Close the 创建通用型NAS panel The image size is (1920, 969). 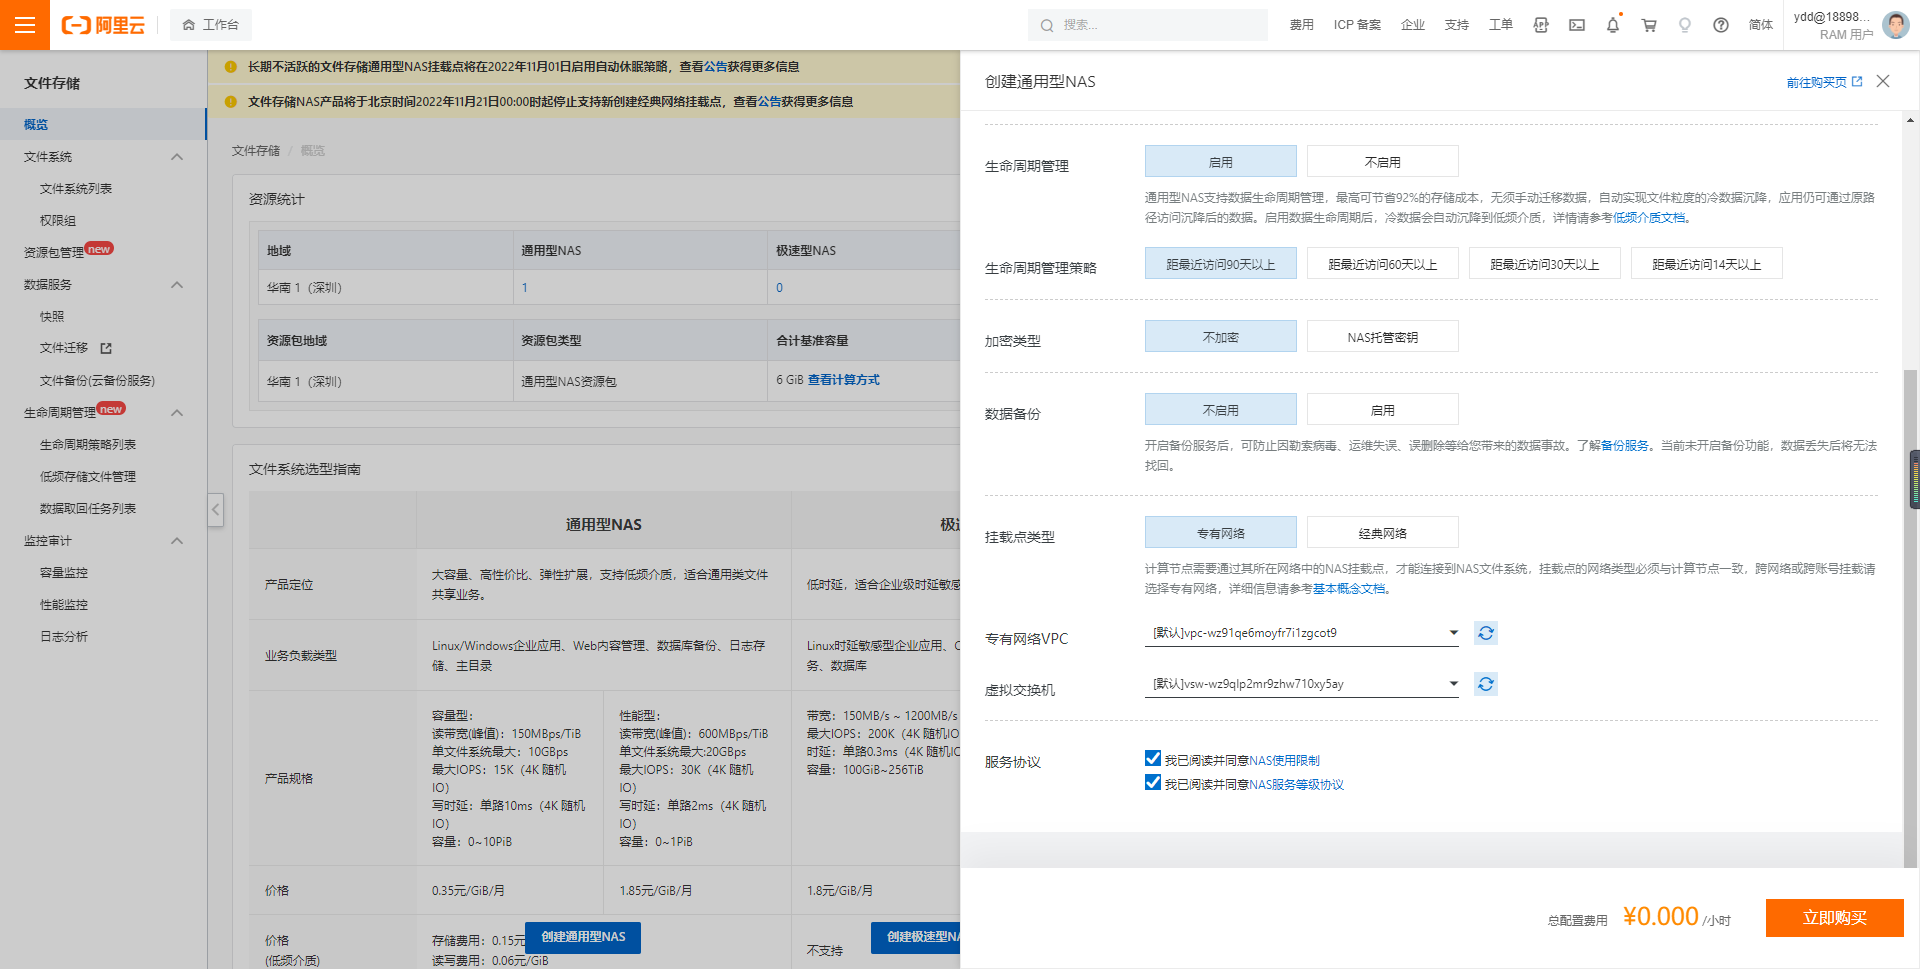tap(1883, 81)
